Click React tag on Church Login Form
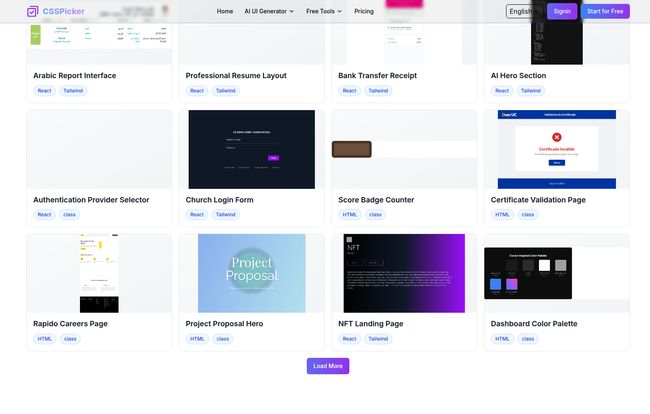The height and width of the screenshot is (414, 650). pyautogui.click(x=197, y=215)
